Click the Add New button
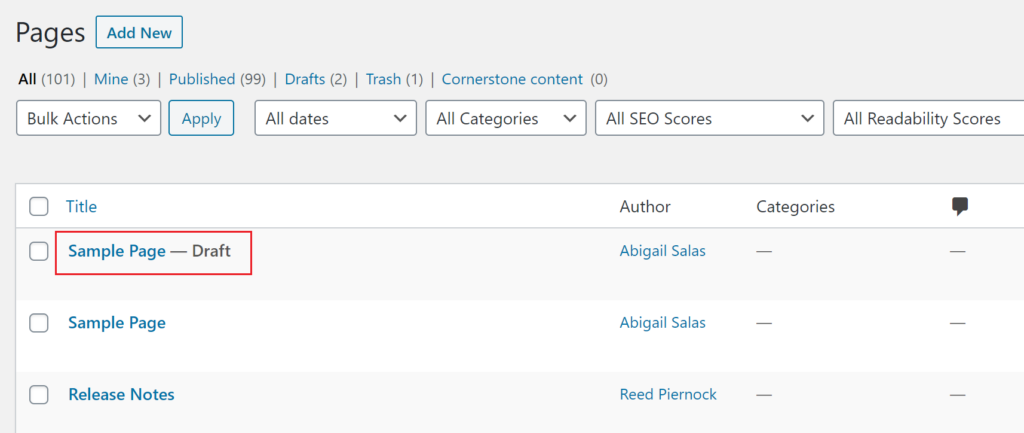Screen dimensions: 1024x433 [139, 33]
